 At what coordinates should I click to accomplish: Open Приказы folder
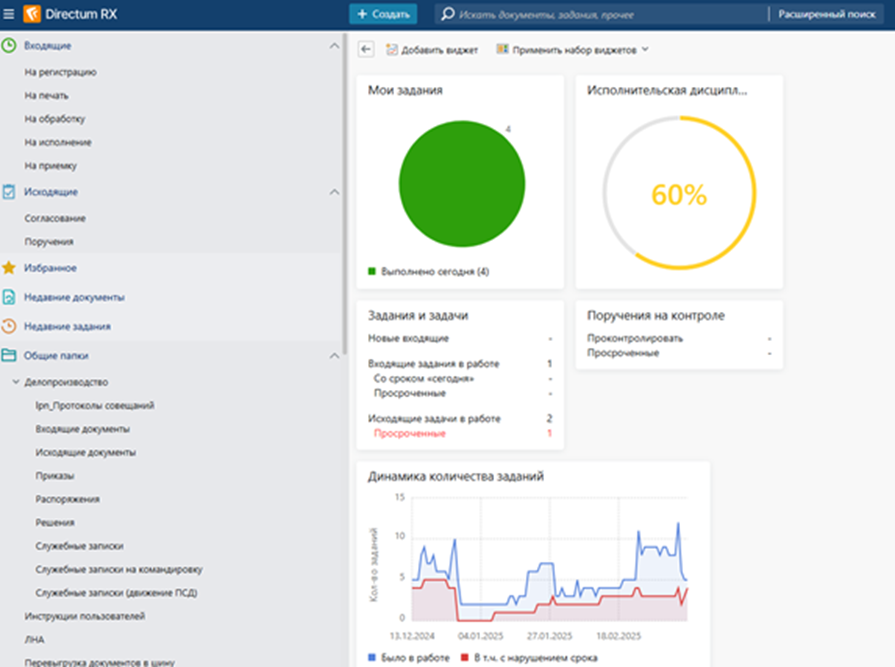[x=55, y=475]
